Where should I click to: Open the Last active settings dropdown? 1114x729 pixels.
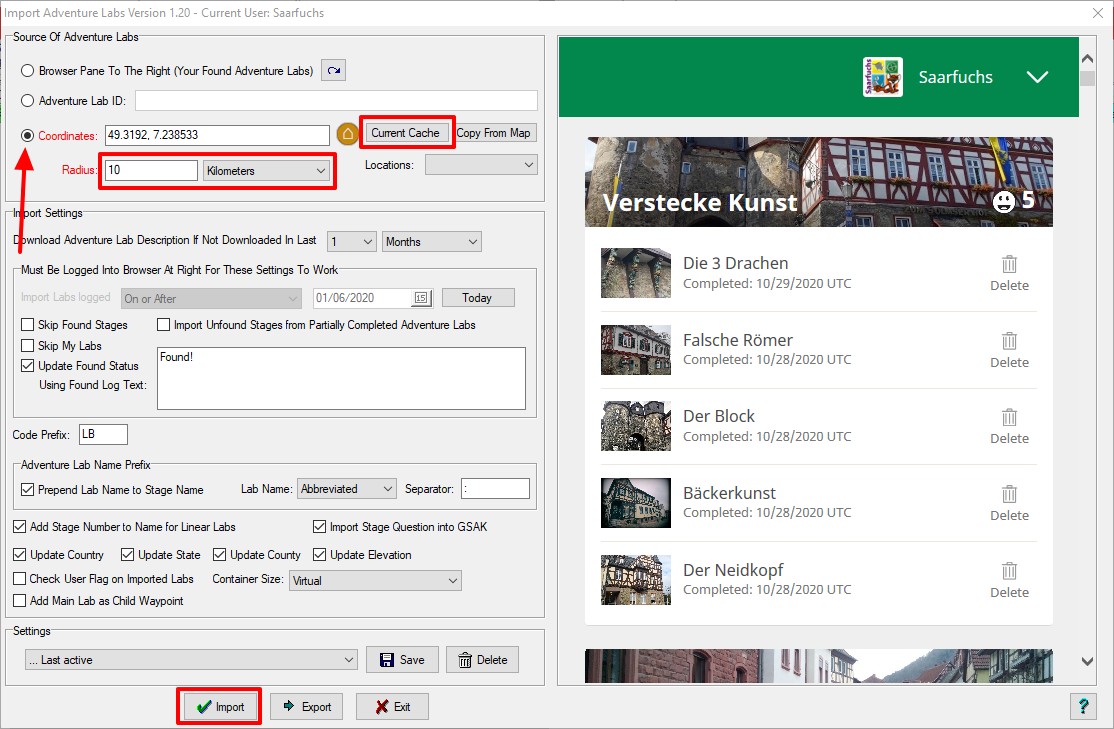(191, 659)
